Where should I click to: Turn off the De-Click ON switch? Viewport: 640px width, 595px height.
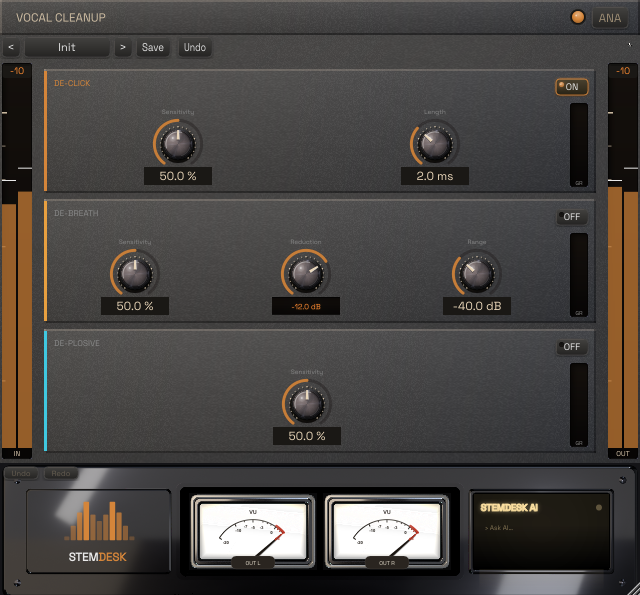(572, 87)
